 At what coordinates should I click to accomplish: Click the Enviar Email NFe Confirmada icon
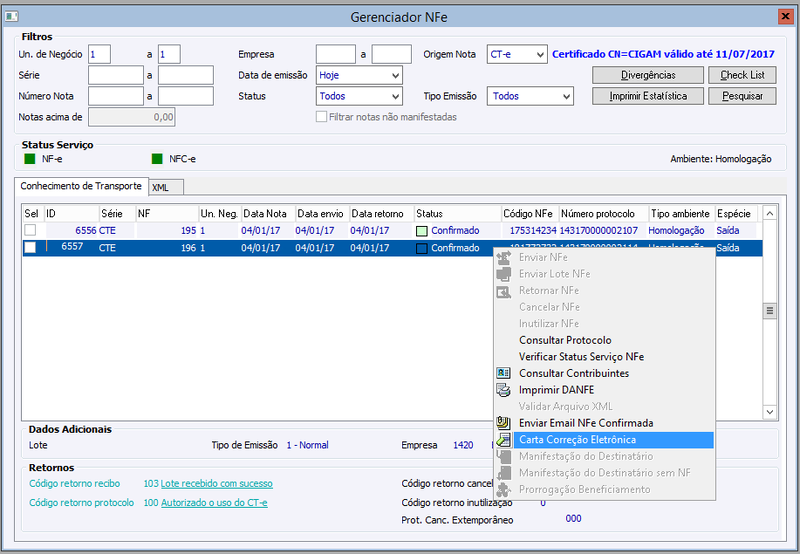point(504,423)
